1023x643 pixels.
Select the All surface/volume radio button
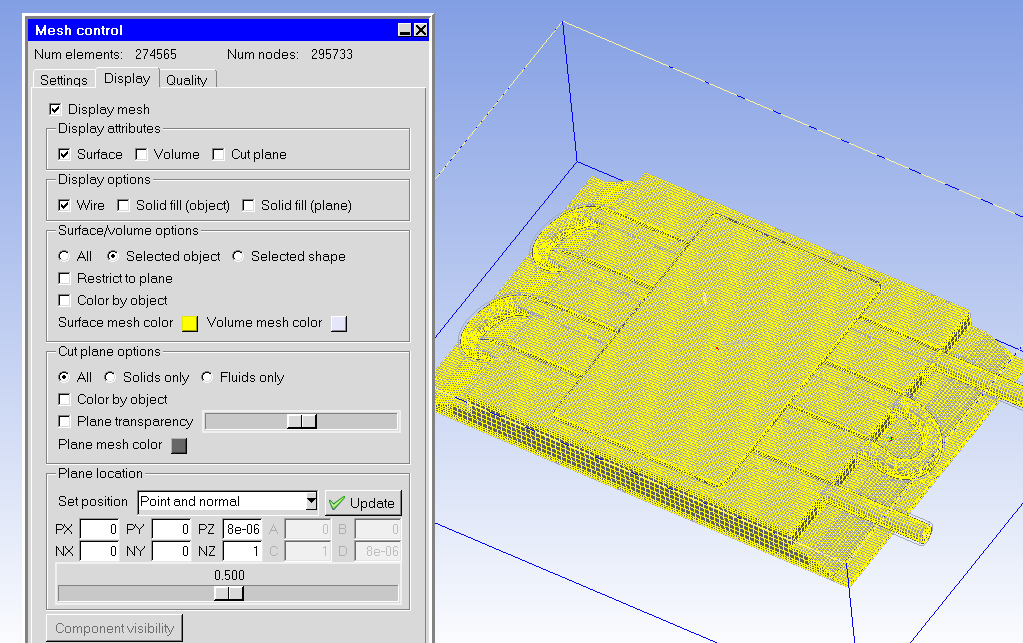tap(64, 256)
